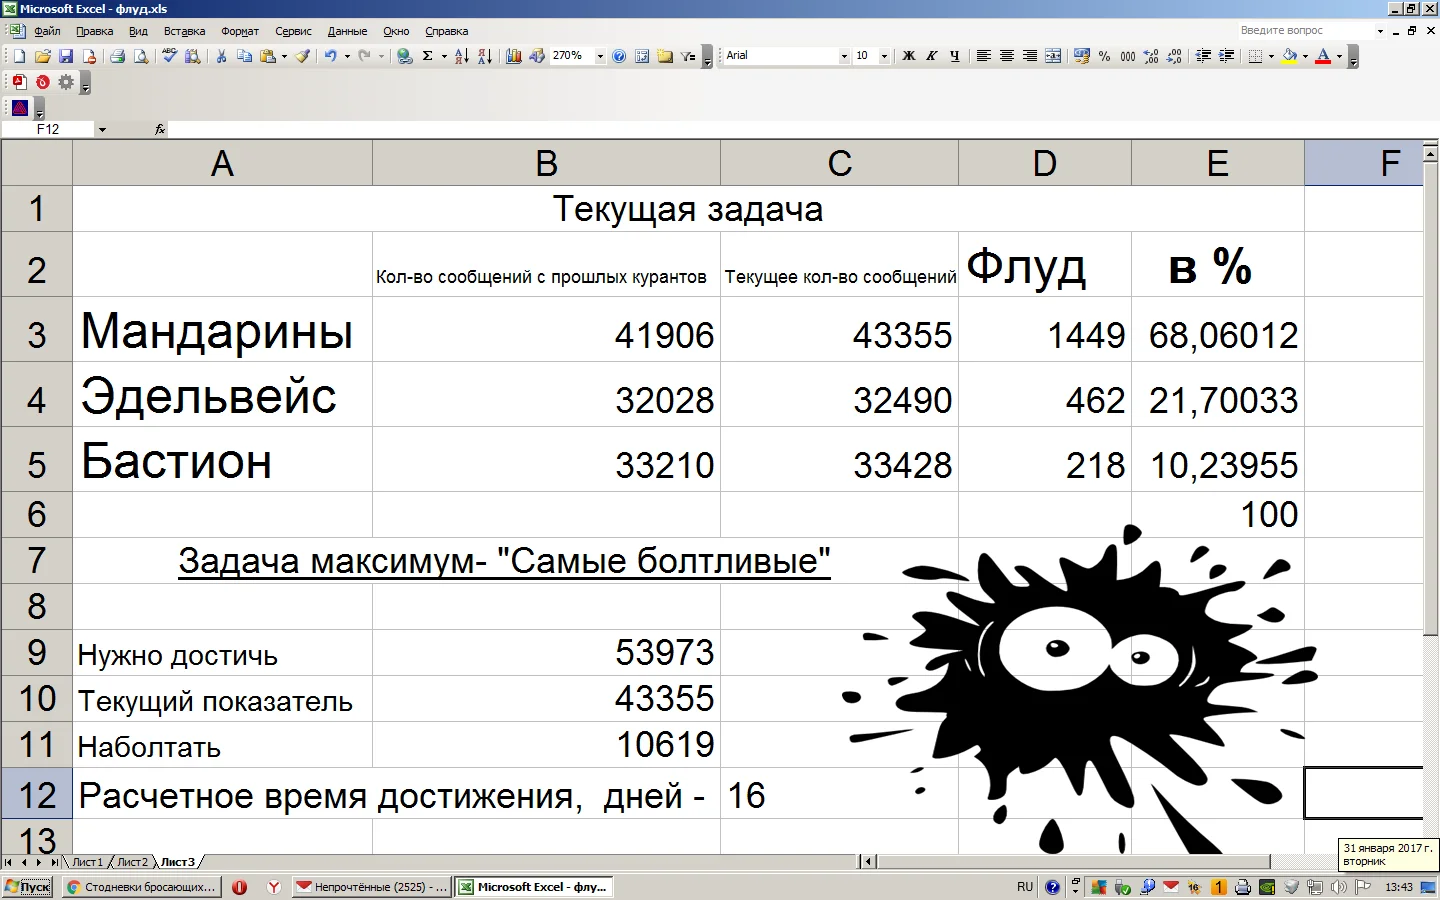This screenshot has height=900, width=1440.
Task: Open the Name Box dropdown arrow
Action: 102,129
